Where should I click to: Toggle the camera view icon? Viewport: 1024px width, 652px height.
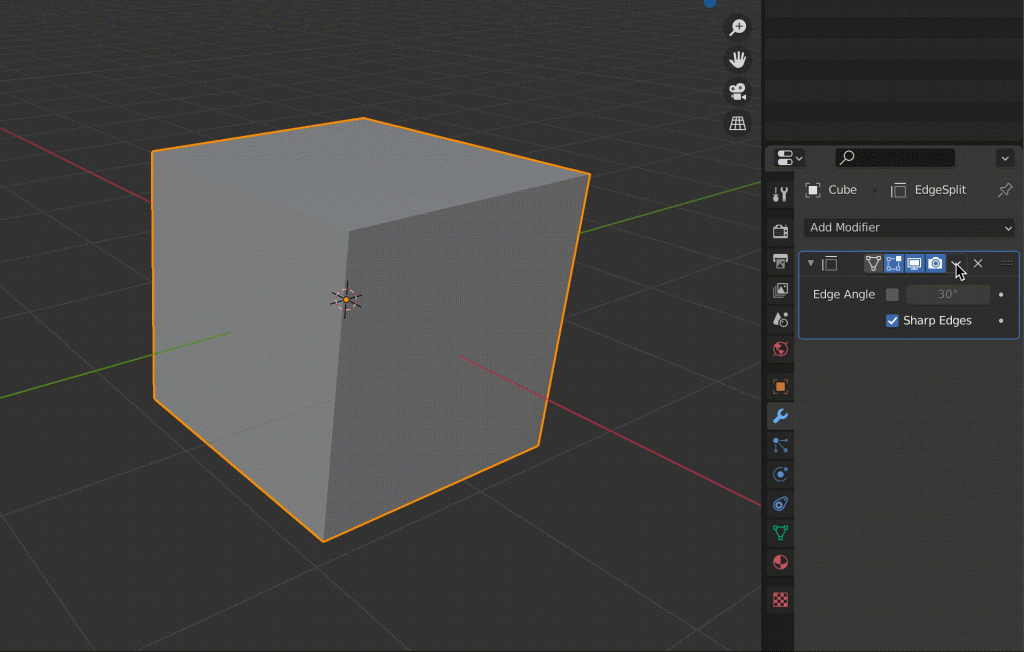(x=736, y=92)
